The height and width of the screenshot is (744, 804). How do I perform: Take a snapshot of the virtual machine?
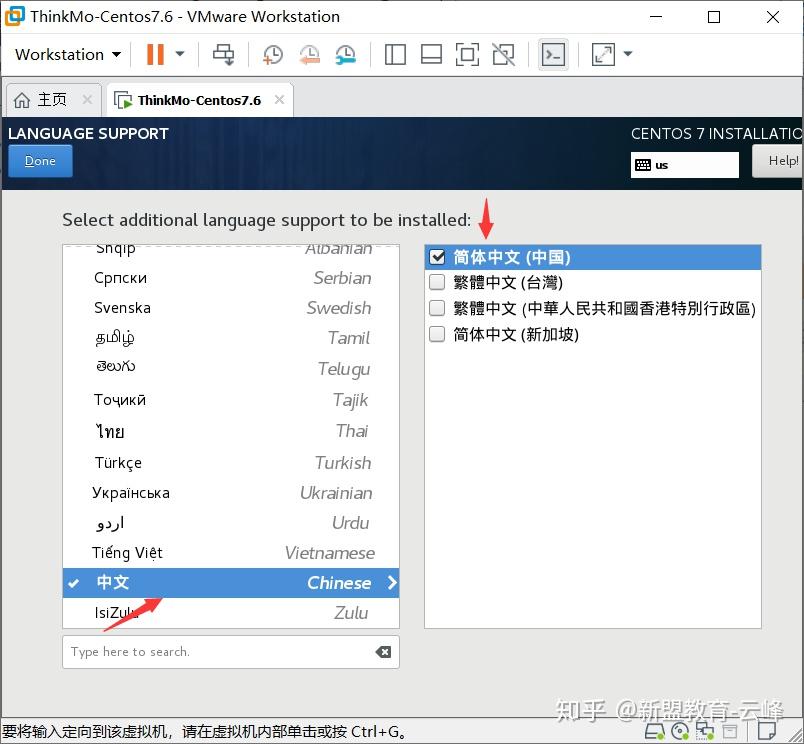coord(272,54)
